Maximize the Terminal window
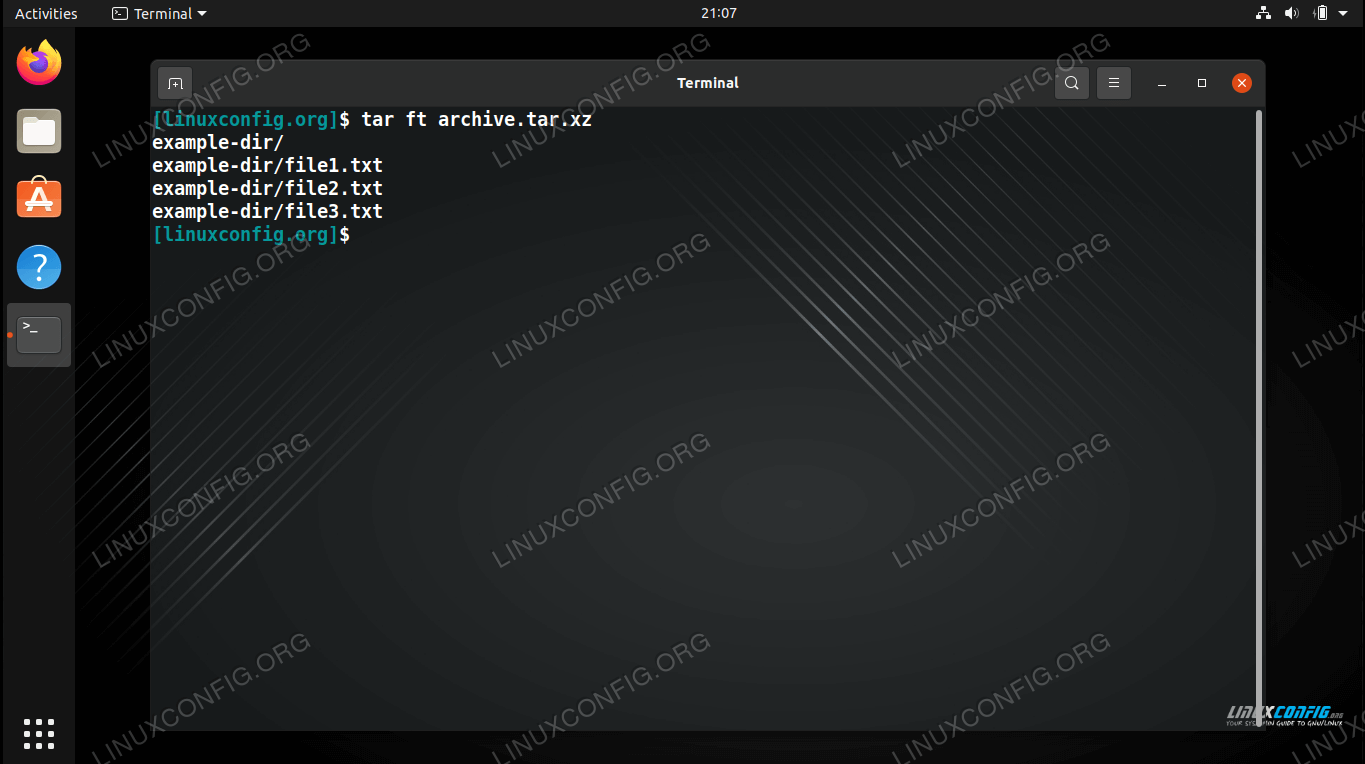This screenshot has width=1365, height=764. coord(1202,83)
